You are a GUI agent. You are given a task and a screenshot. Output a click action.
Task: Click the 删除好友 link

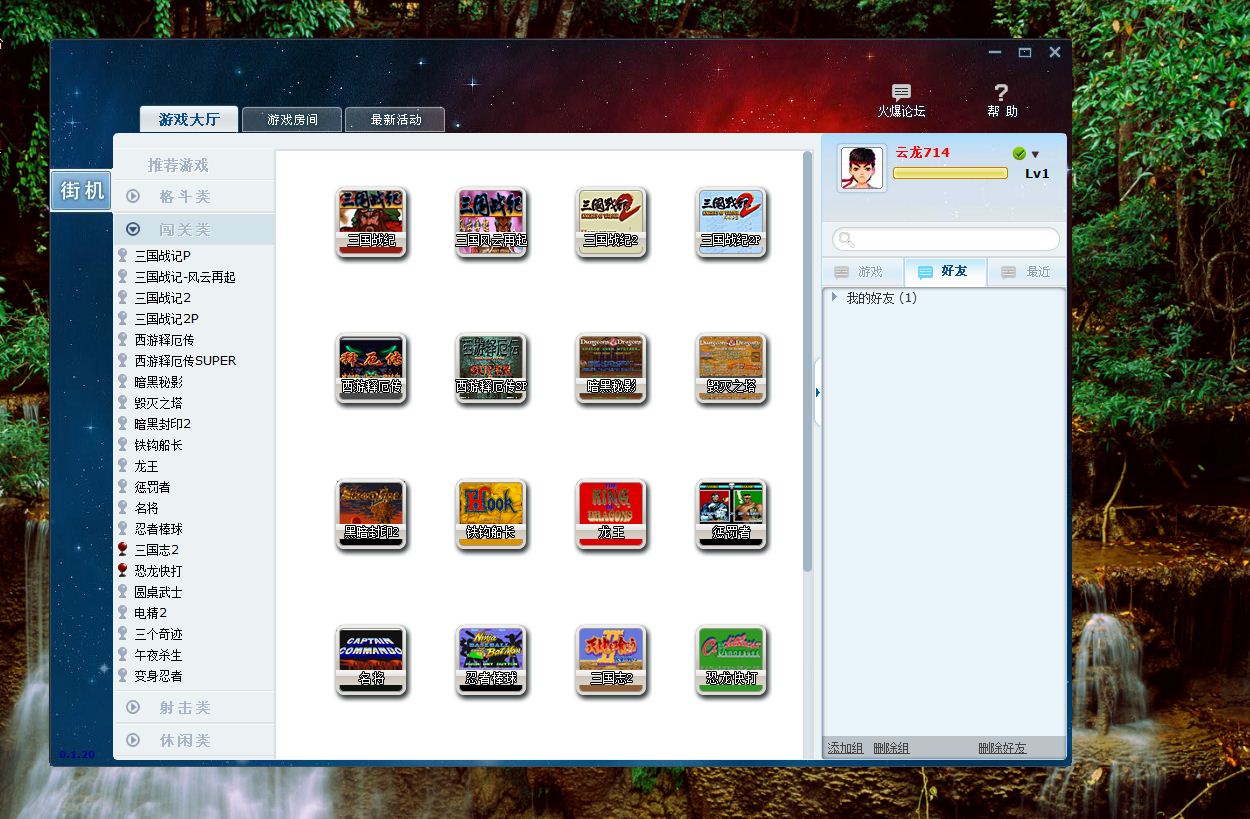click(1002, 748)
